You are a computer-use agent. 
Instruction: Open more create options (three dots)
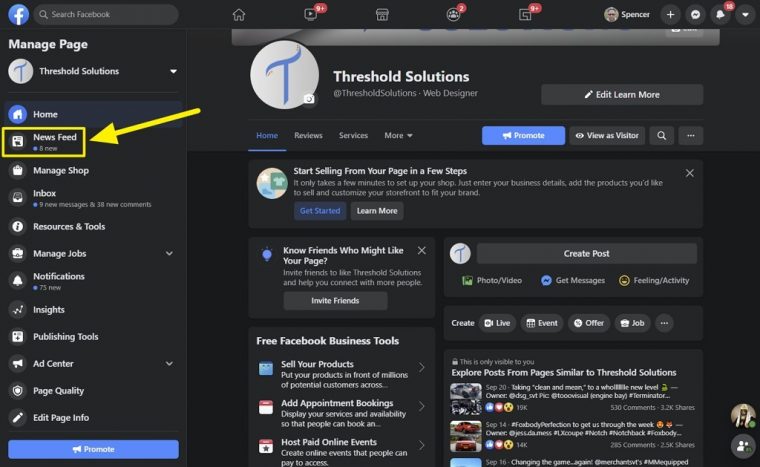click(665, 323)
